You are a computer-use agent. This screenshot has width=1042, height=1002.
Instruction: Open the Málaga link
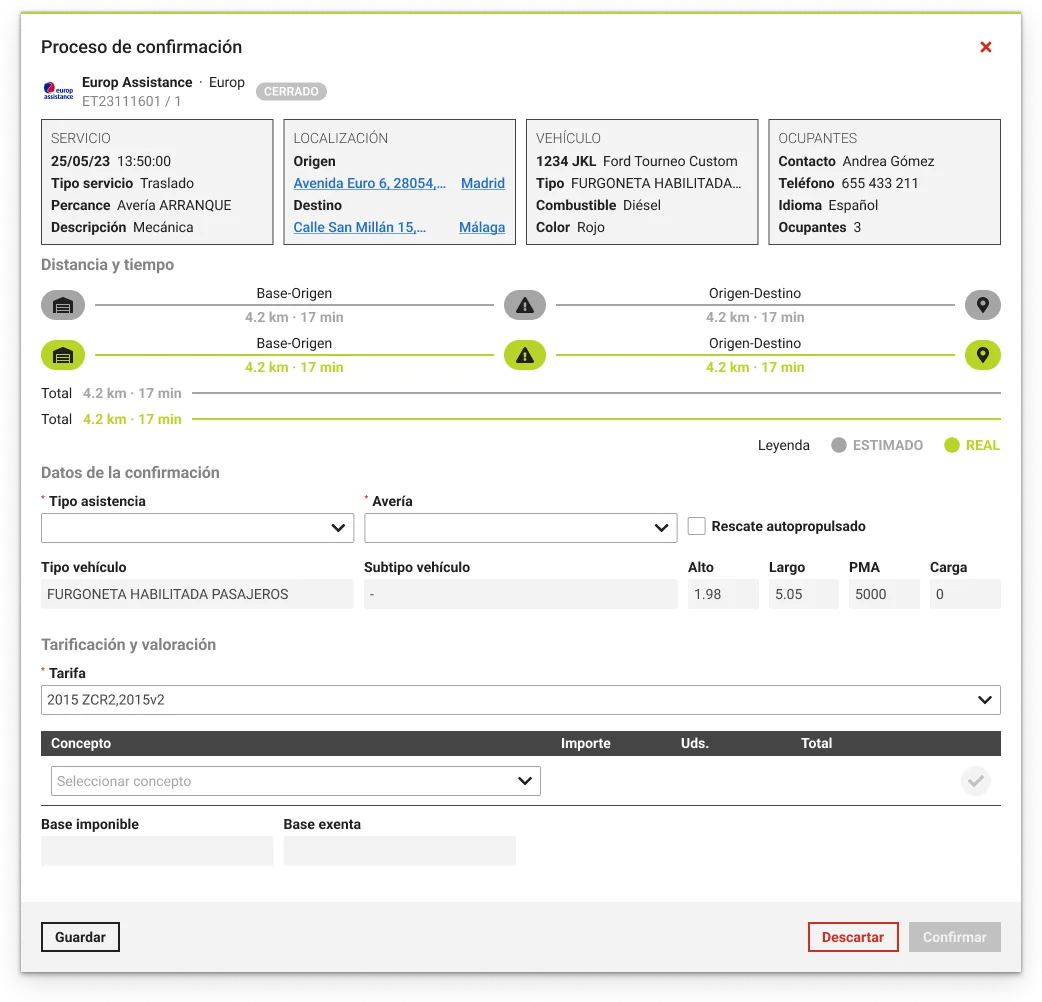[482, 227]
